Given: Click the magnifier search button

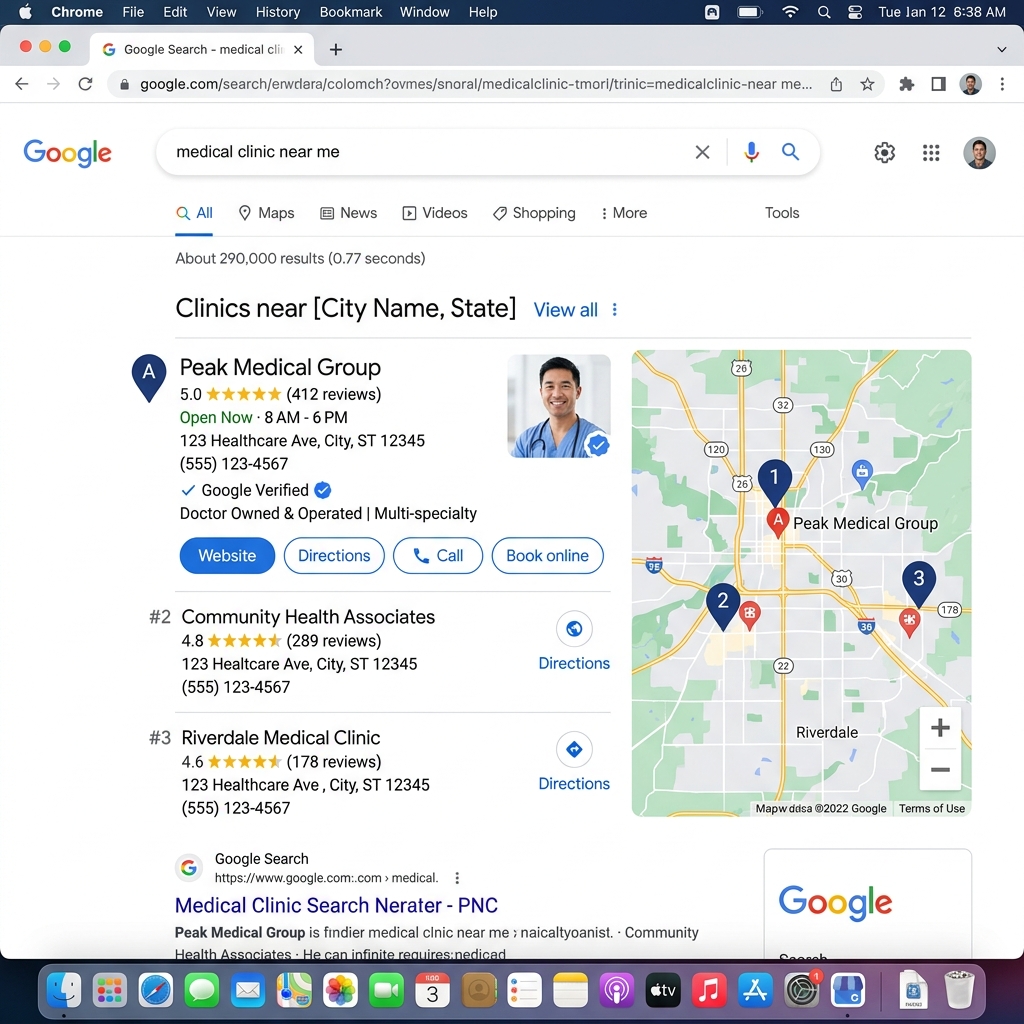Looking at the screenshot, I should (790, 152).
